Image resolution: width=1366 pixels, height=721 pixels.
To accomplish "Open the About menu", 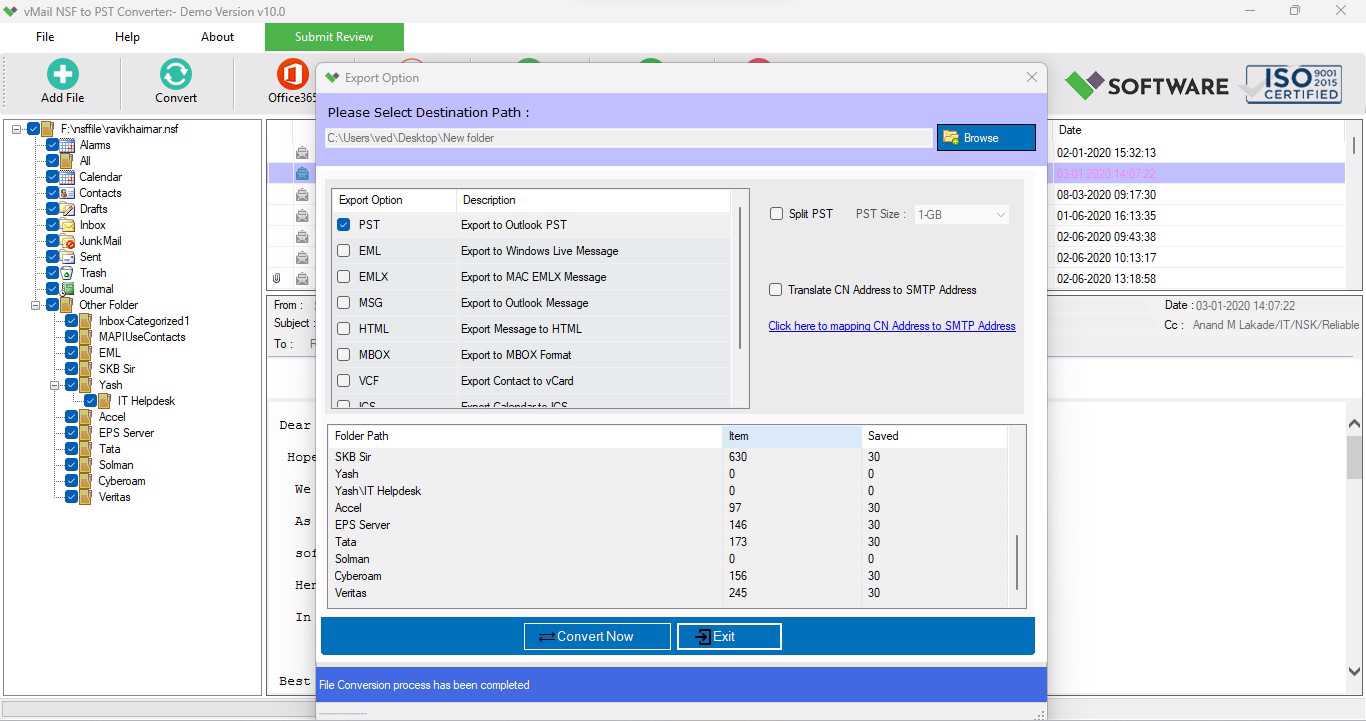I will 217,37.
